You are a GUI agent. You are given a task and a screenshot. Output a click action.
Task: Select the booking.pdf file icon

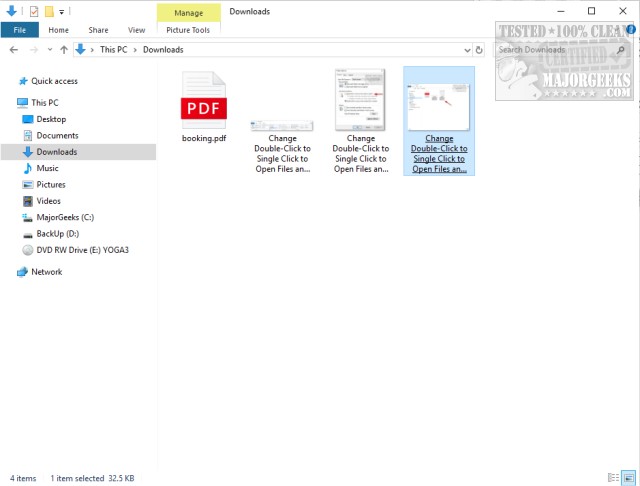(204, 100)
